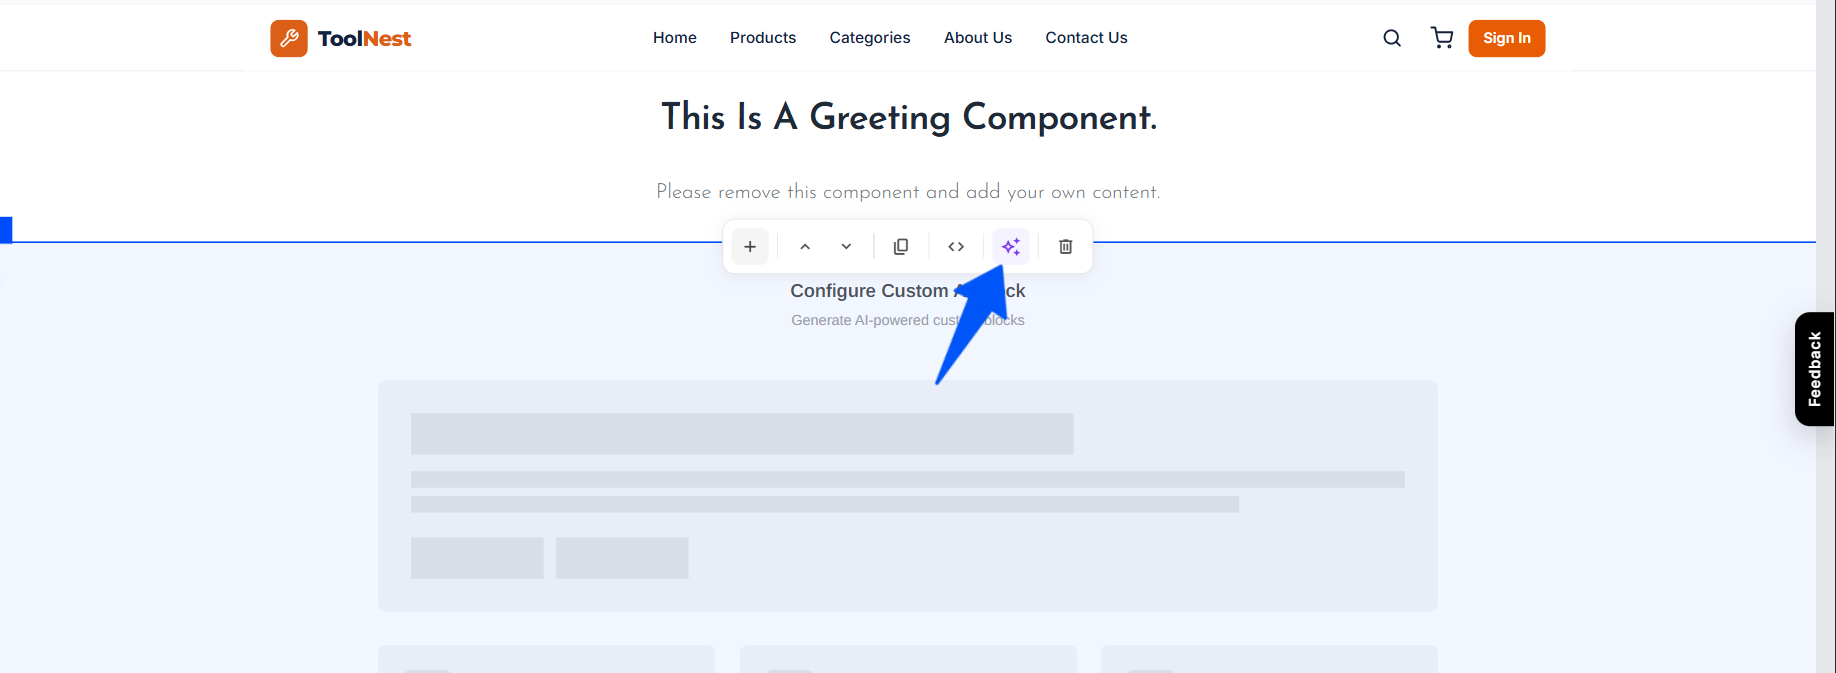Navigate to Contact Us
The height and width of the screenshot is (673, 1836).
(x=1086, y=38)
